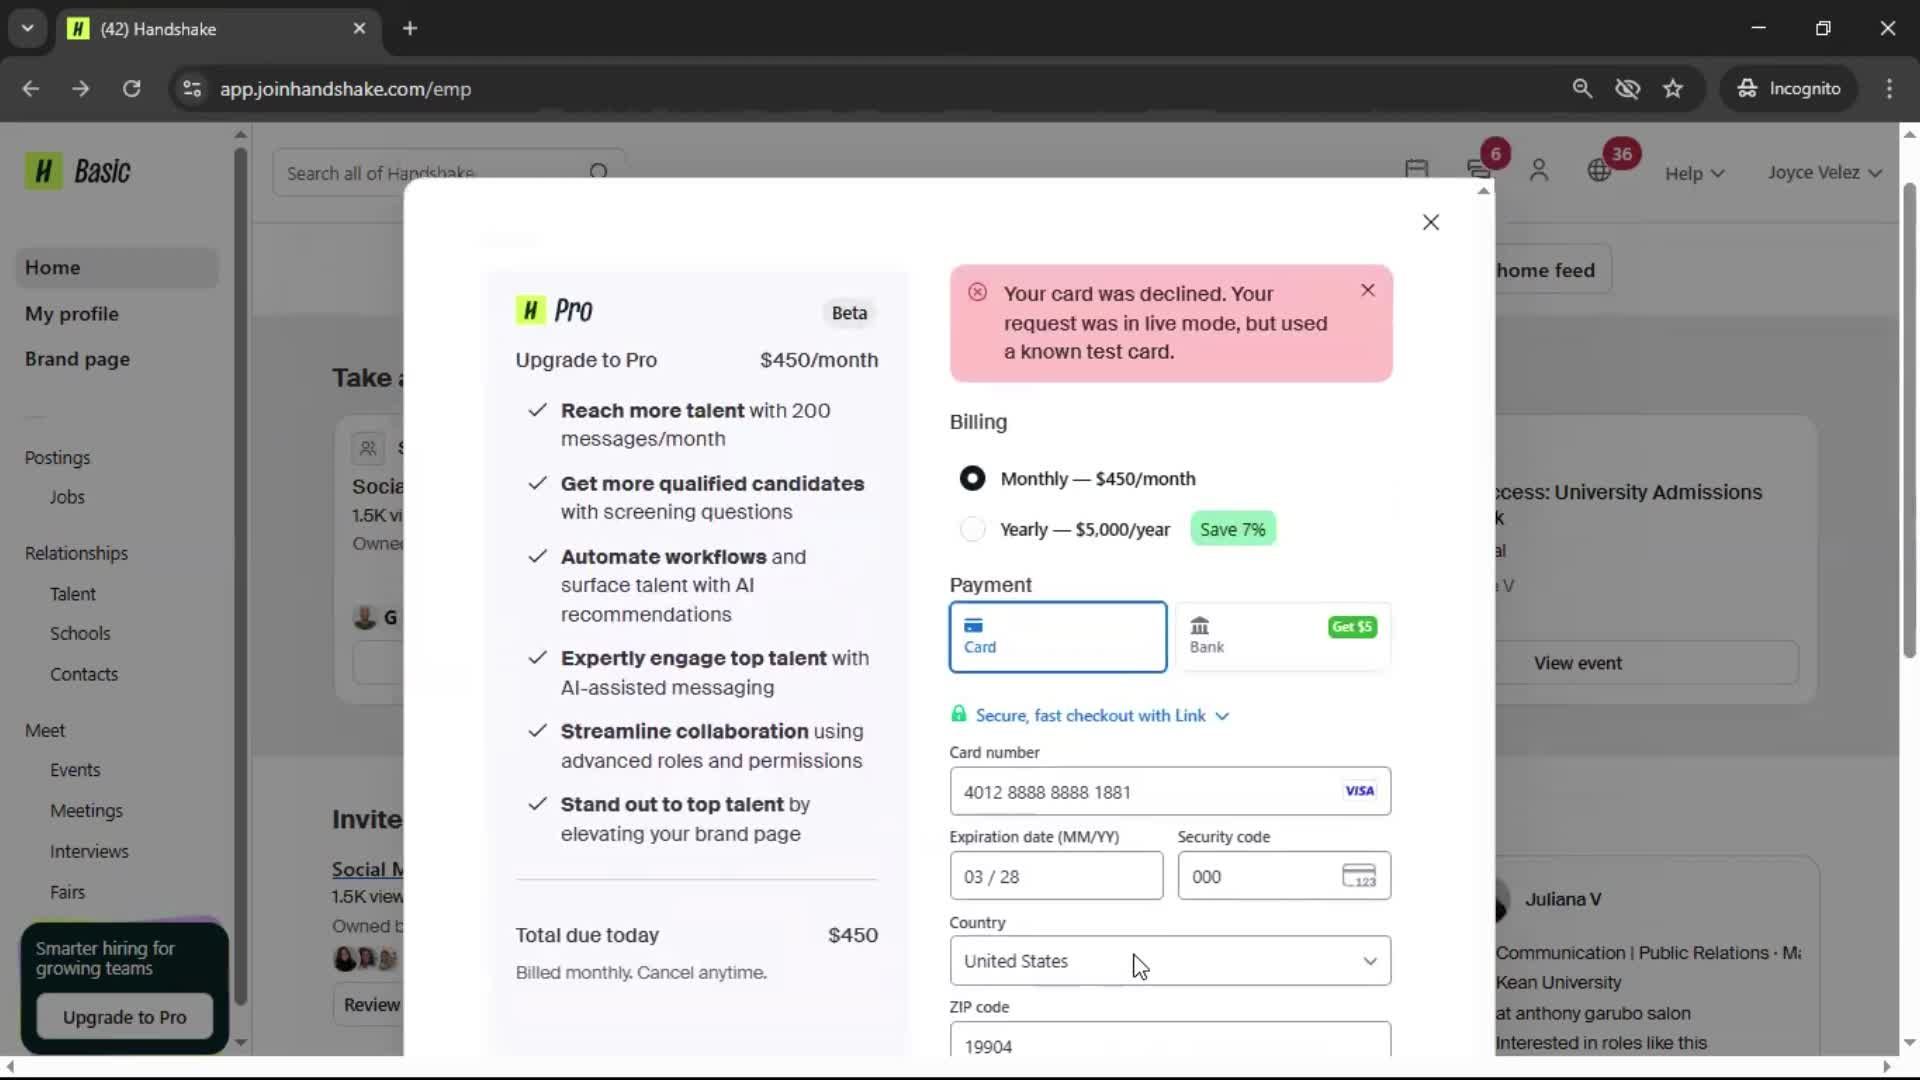Open Interviews in sidebar
This screenshot has height=1080, width=1920.
89,851
